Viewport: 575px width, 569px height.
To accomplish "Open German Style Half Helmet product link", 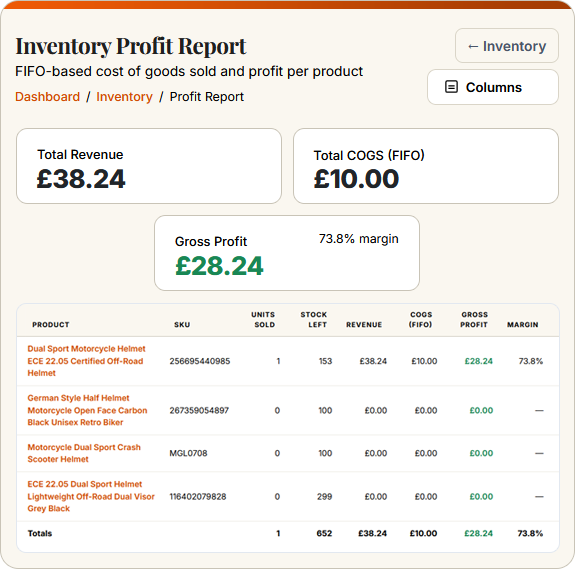I will [87, 410].
